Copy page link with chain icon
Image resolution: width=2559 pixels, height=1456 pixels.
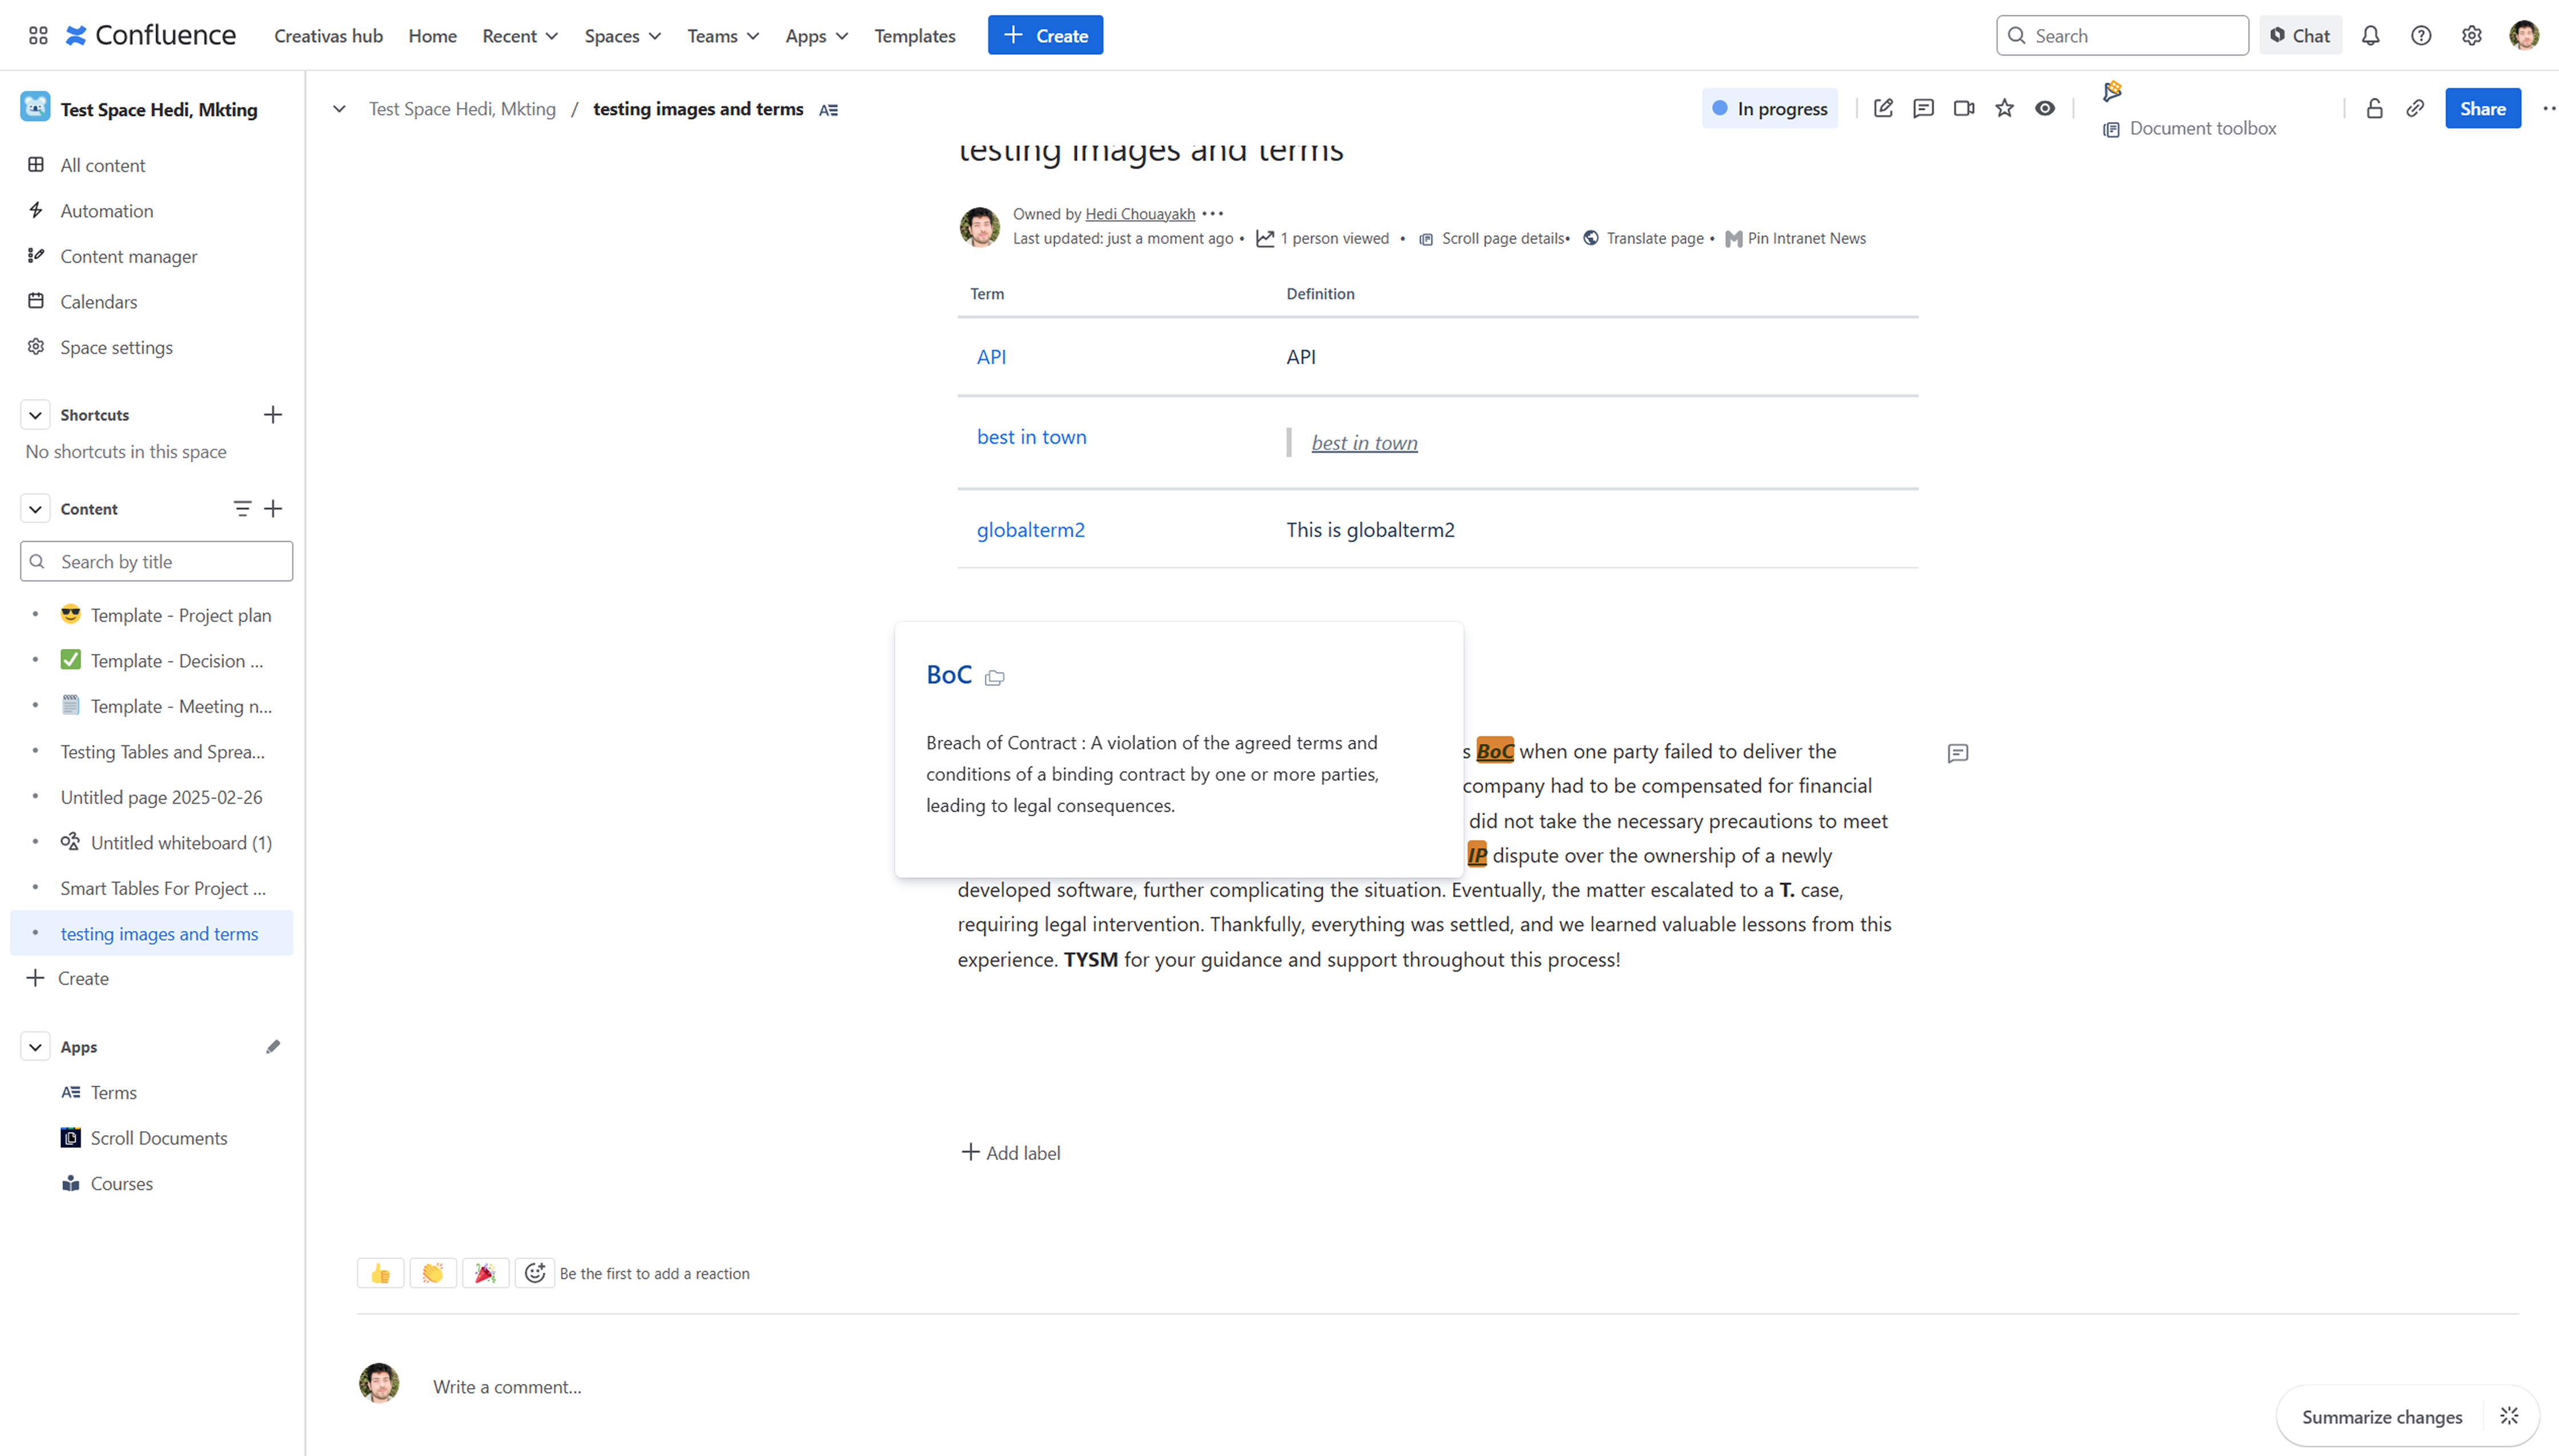pos(2415,108)
